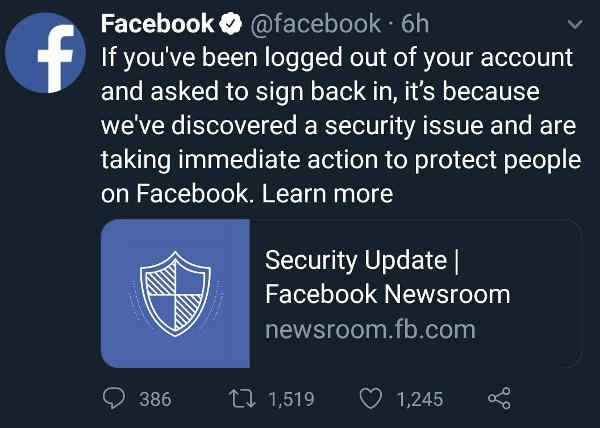
Task: Open the share icon options
Action: click(x=499, y=398)
